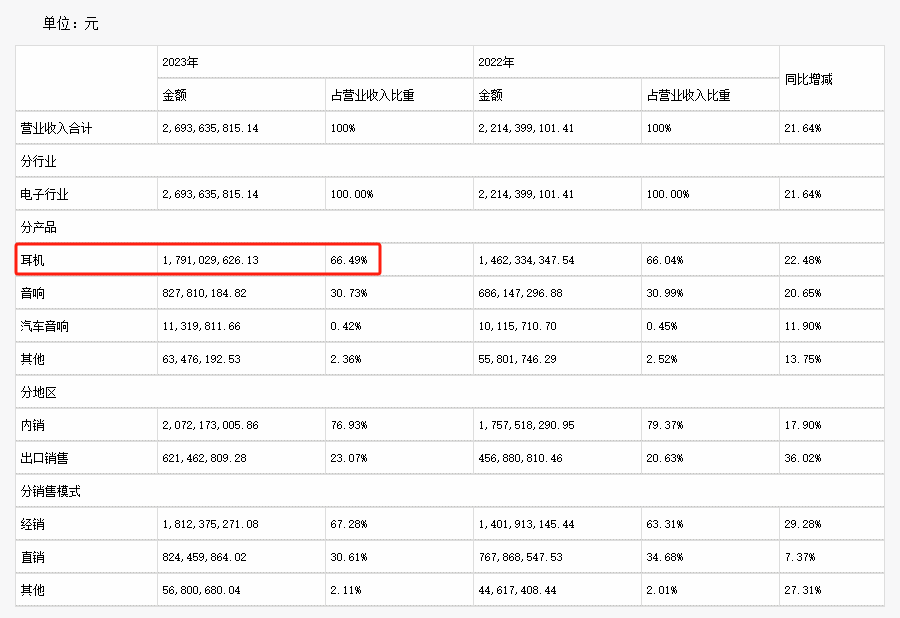Click the 经销 row label
Screen dimensions: 900x618
[x=34, y=524]
